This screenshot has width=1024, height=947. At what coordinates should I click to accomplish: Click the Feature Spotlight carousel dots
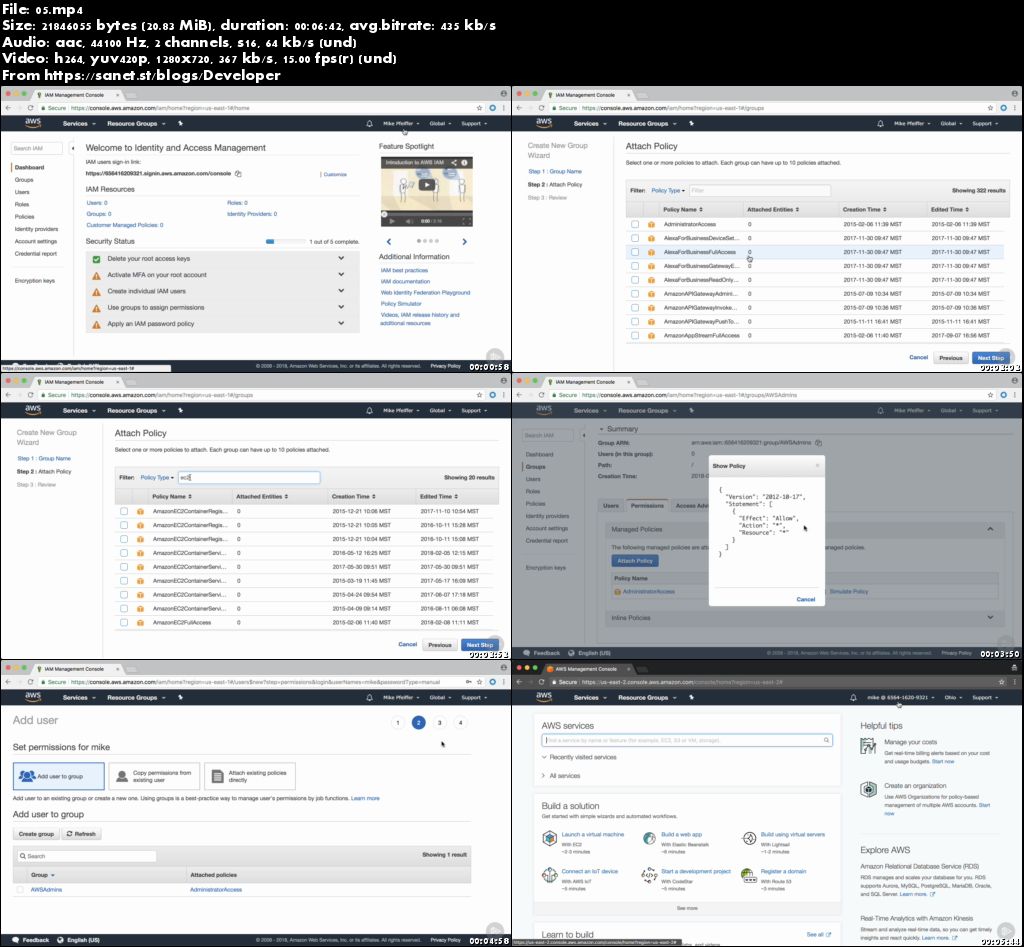(x=428, y=242)
